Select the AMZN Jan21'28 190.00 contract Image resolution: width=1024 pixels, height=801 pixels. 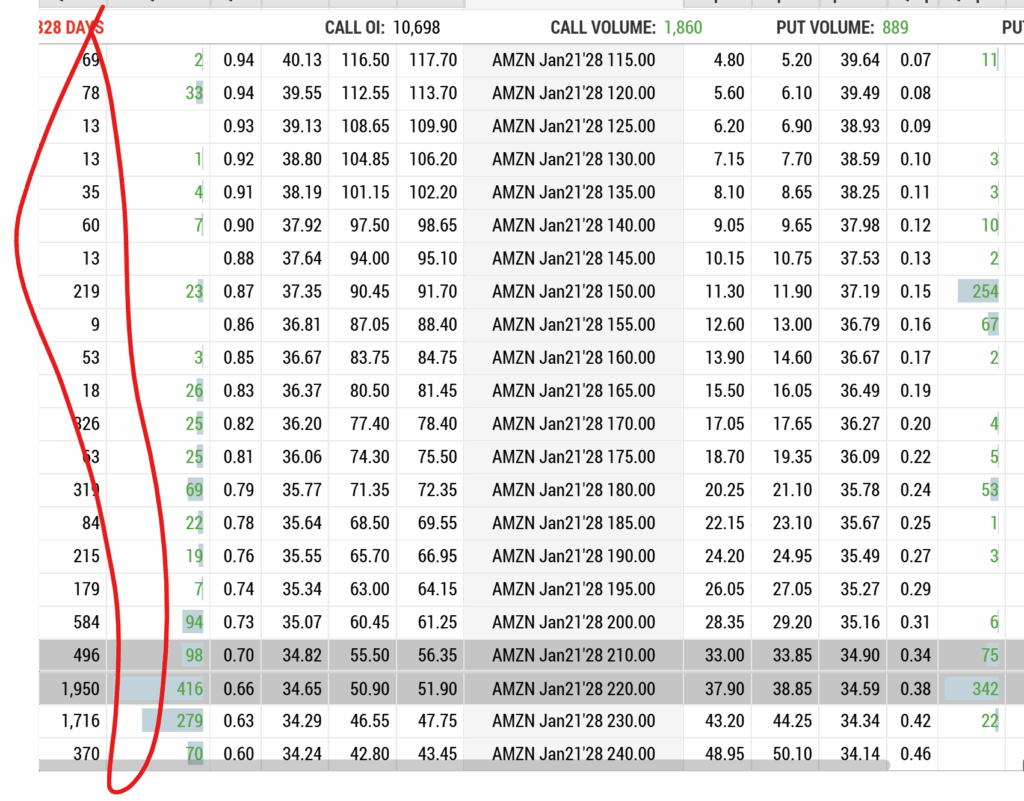pos(573,556)
